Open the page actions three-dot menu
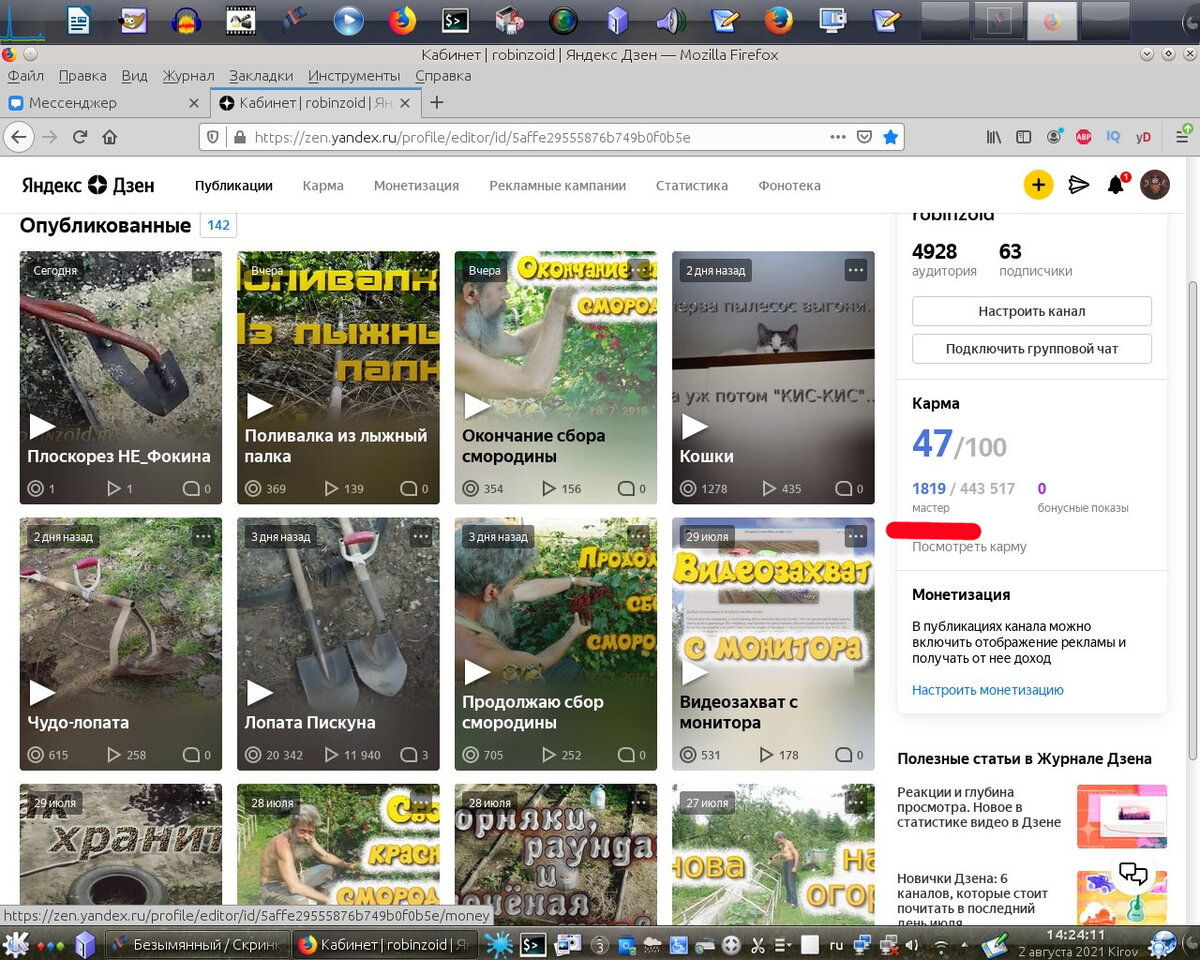This screenshot has height=960, width=1200. pos(838,137)
